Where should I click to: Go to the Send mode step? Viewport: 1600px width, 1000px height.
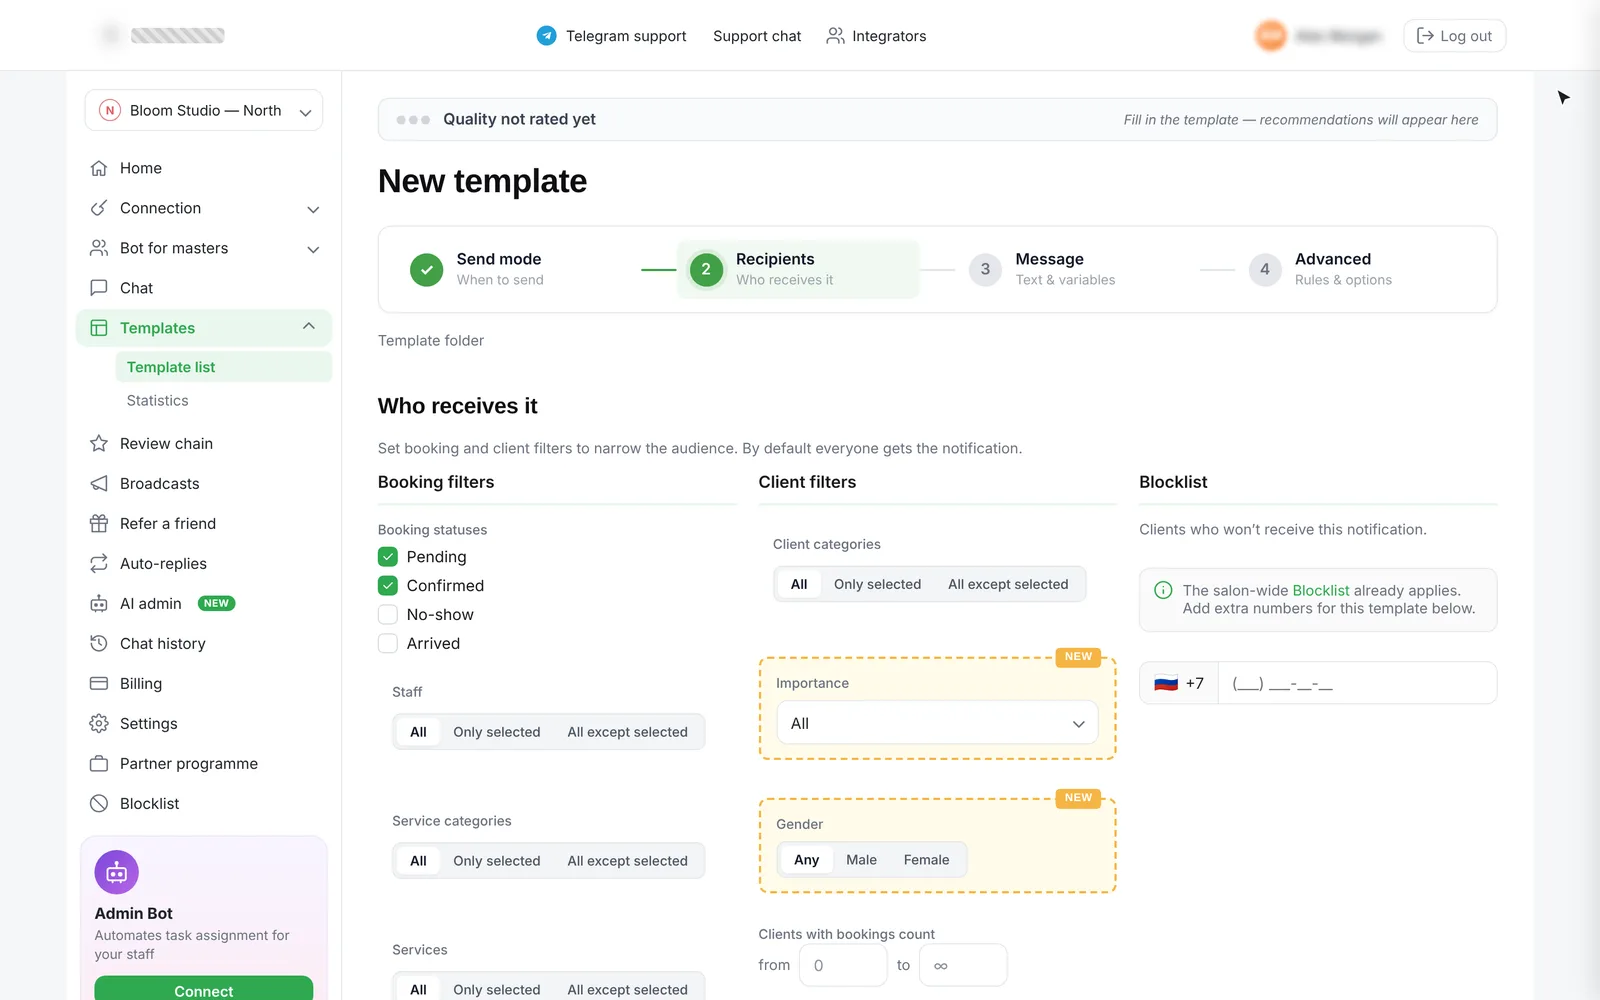[x=477, y=269]
